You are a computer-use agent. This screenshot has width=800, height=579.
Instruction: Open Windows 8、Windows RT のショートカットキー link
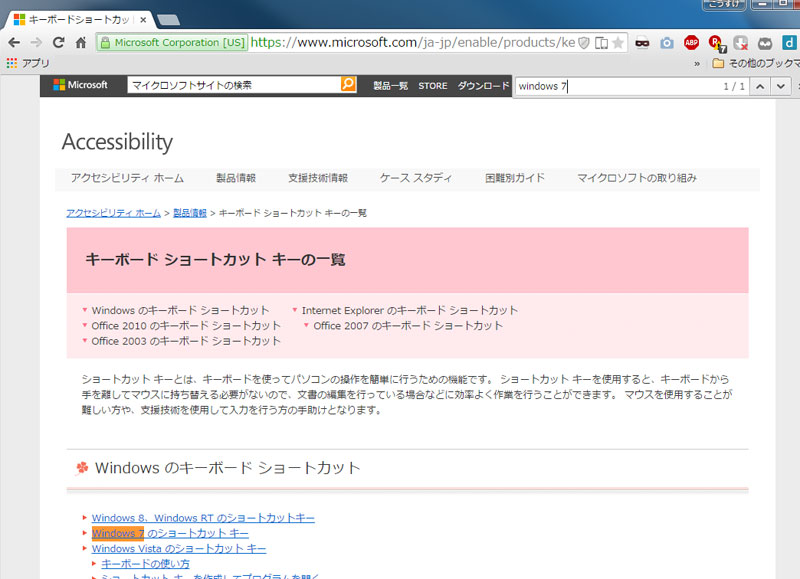click(x=203, y=518)
